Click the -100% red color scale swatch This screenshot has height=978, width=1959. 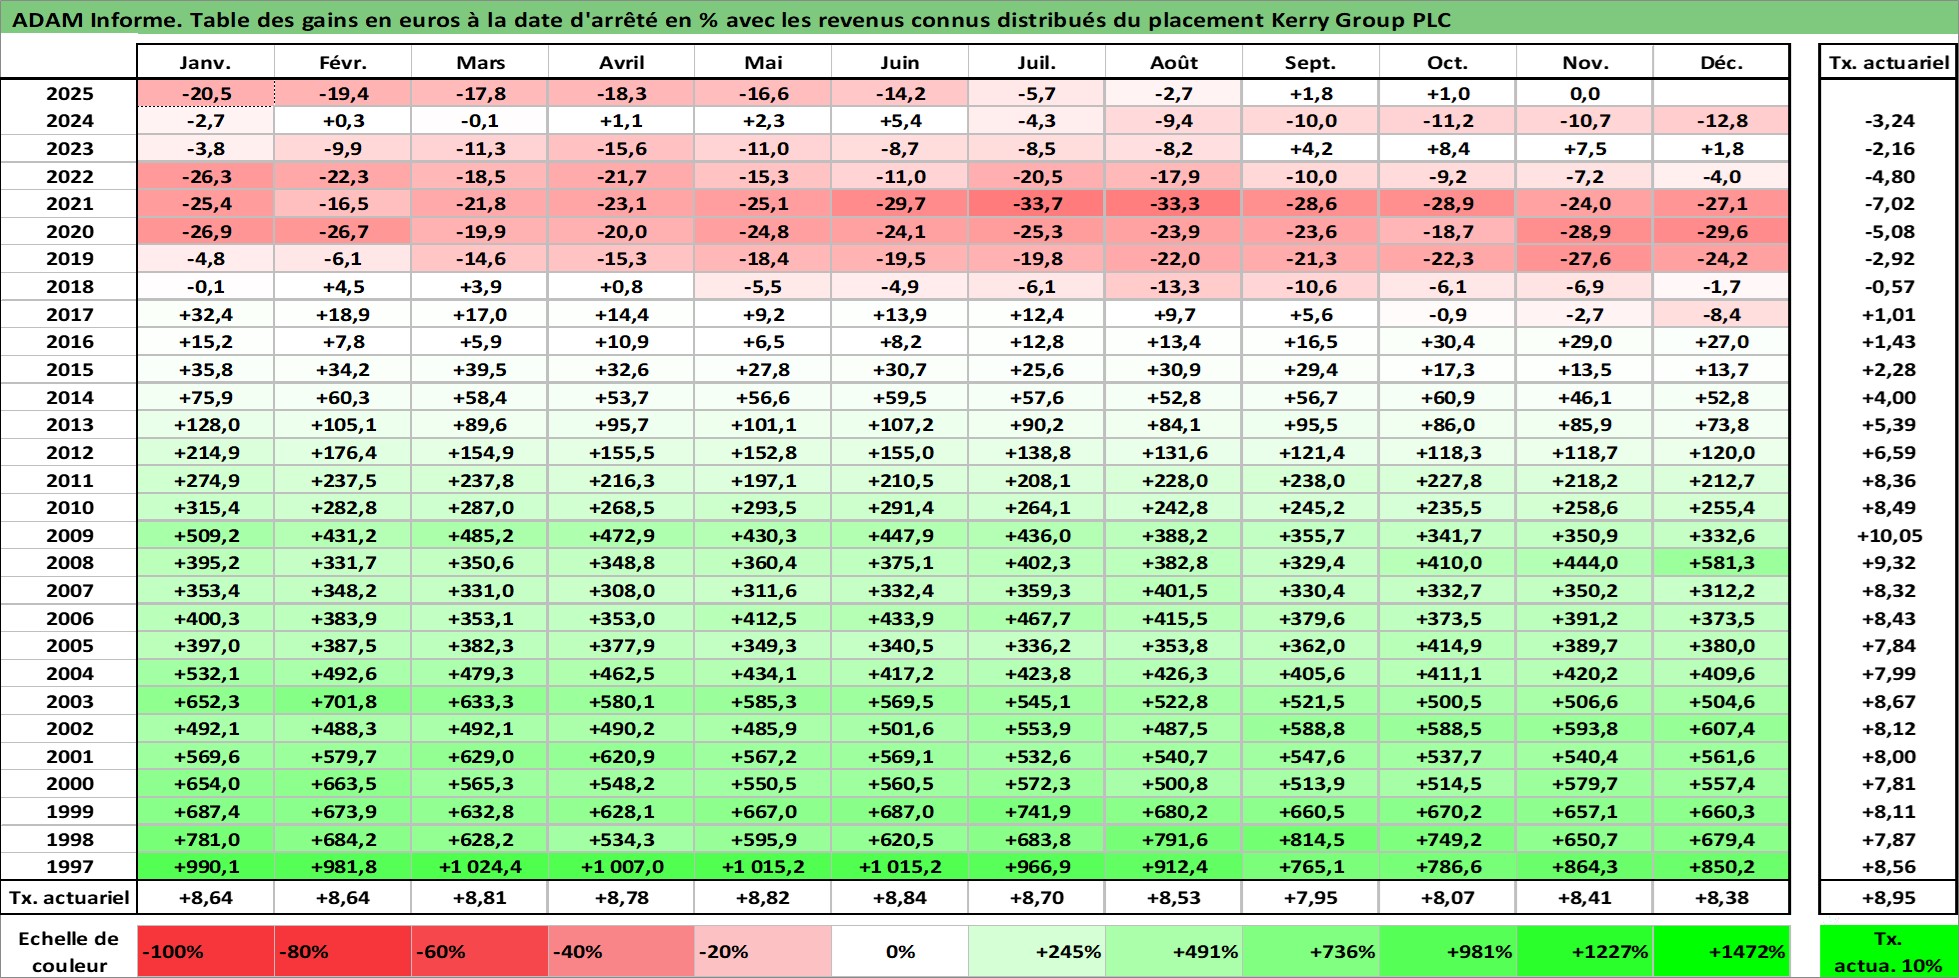click(x=205, y=951)
